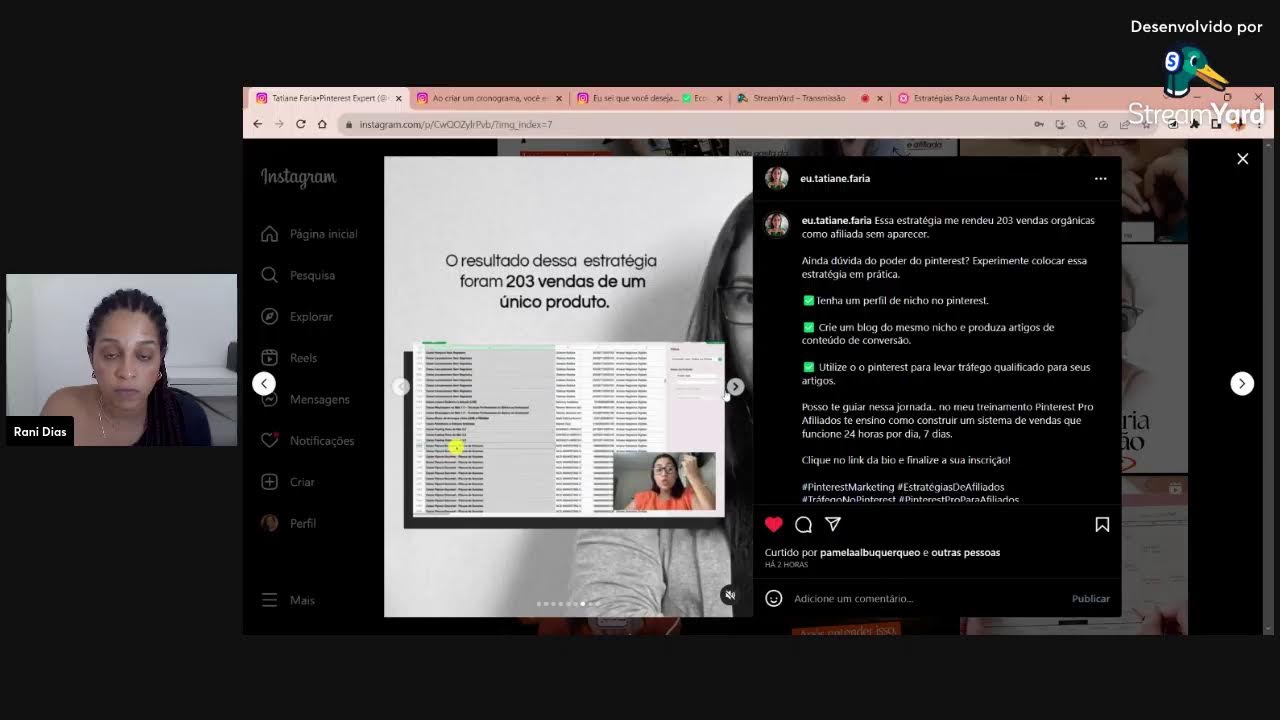This screenshot has width=1280, height=720.
Task: Open Pesquisa search in sidebar
Action: 298,275
